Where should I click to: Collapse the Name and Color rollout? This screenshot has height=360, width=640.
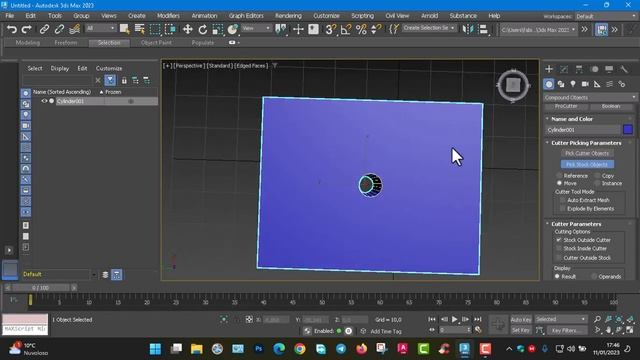coord(548,119)
